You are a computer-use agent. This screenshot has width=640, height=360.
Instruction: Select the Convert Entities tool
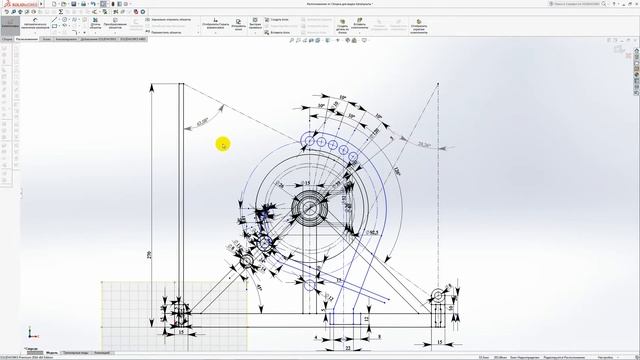(x=115, y=24)
